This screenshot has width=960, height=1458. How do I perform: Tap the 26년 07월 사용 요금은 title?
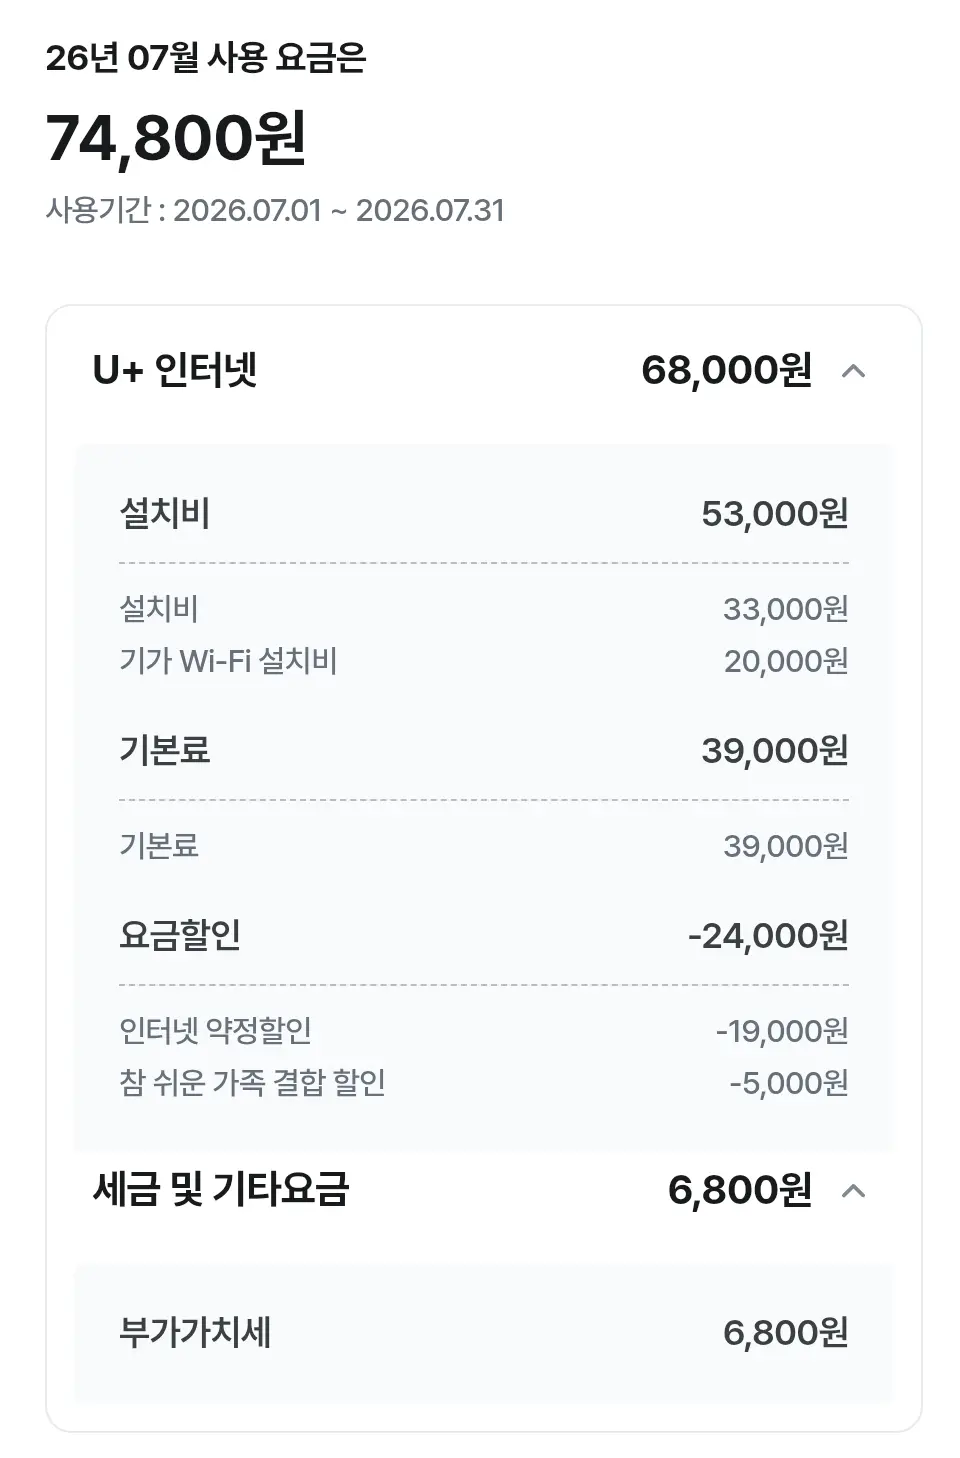[206, 58]
